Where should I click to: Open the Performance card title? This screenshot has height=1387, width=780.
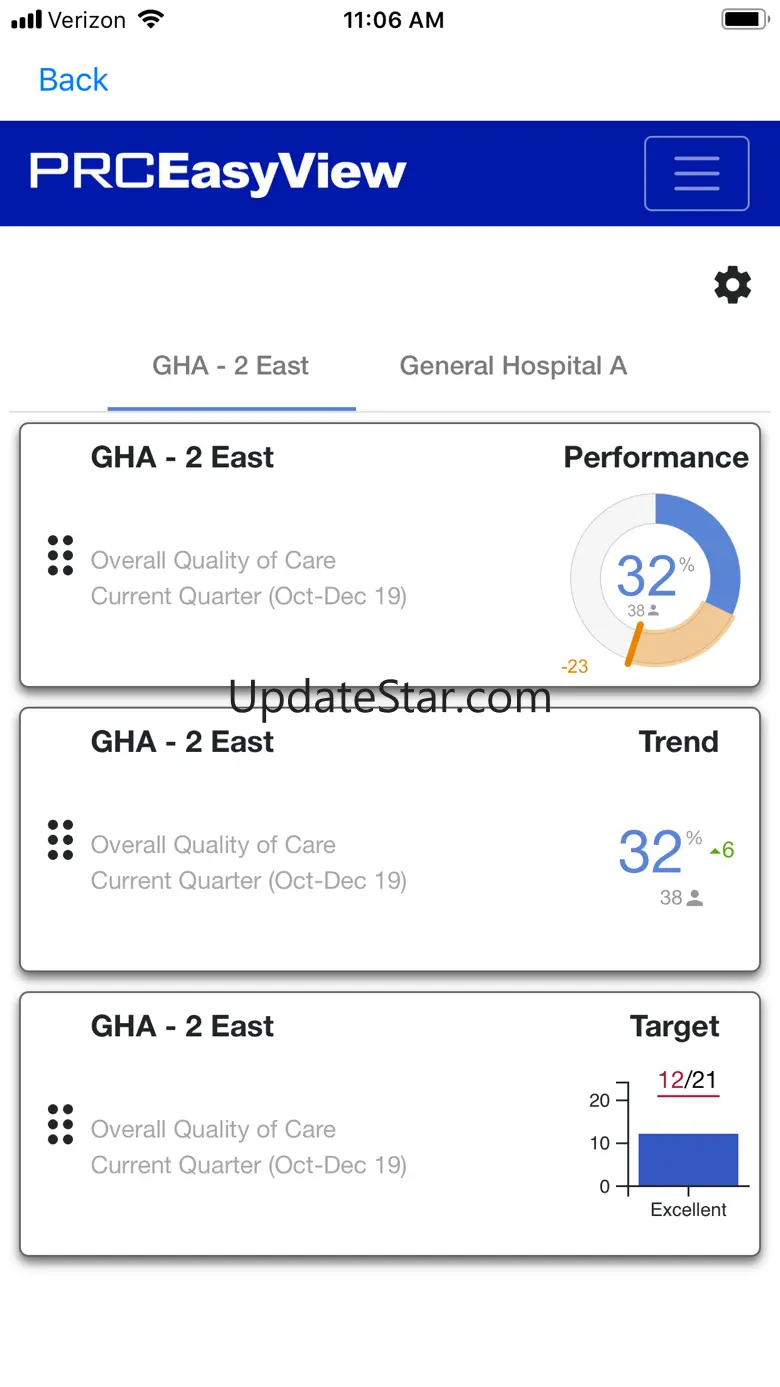click(x=656, y=457)
